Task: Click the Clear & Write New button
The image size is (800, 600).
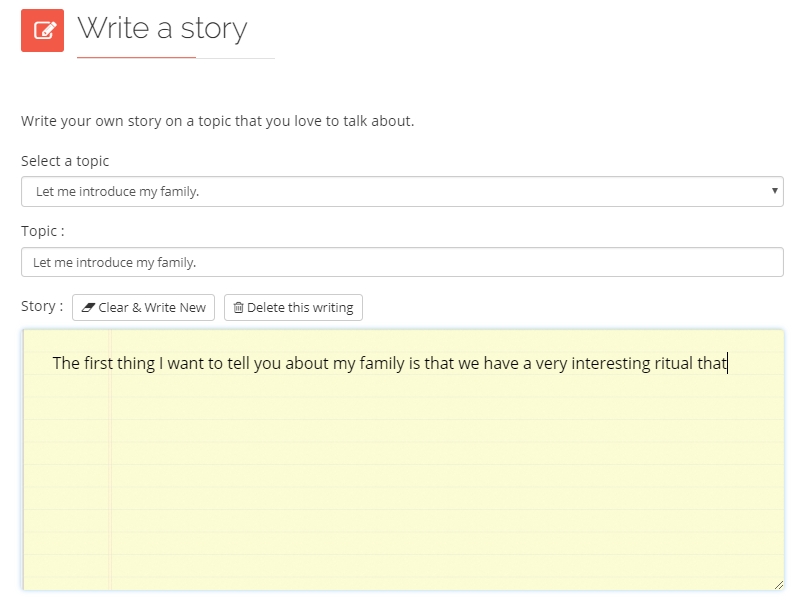Action: (x=143, y=307)
